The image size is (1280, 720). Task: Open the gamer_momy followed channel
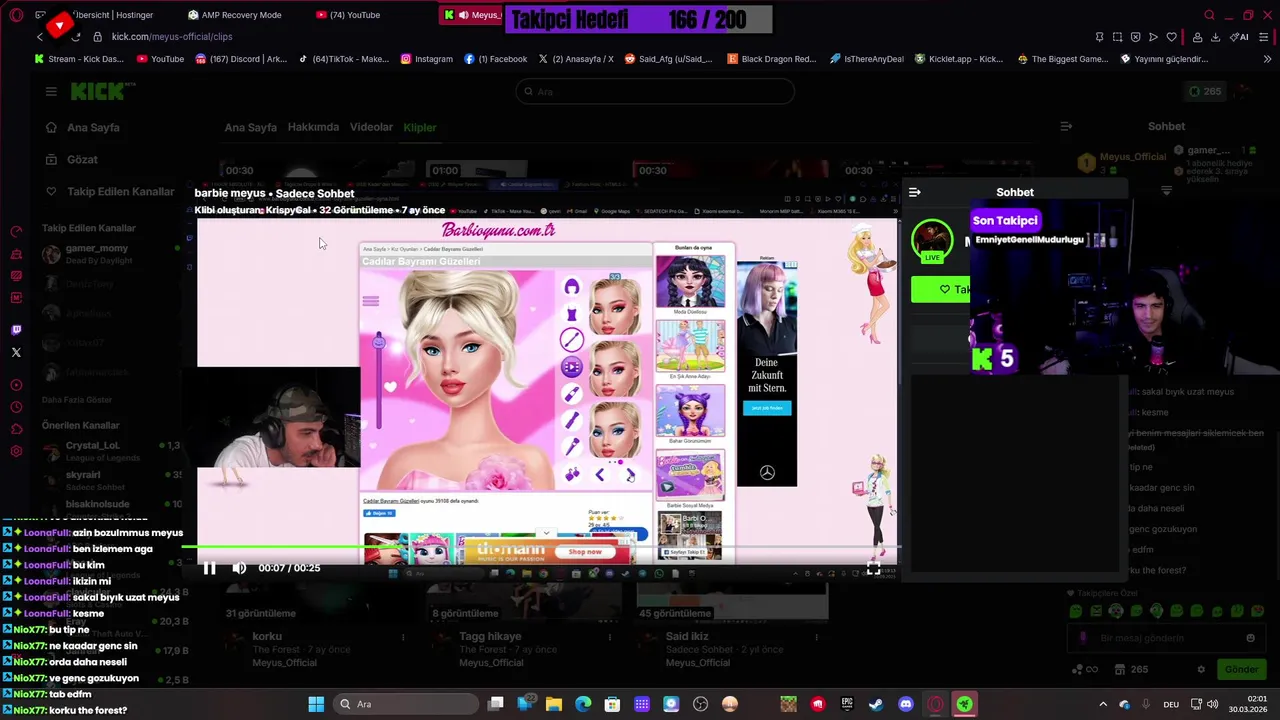click(x=110, y=253)
